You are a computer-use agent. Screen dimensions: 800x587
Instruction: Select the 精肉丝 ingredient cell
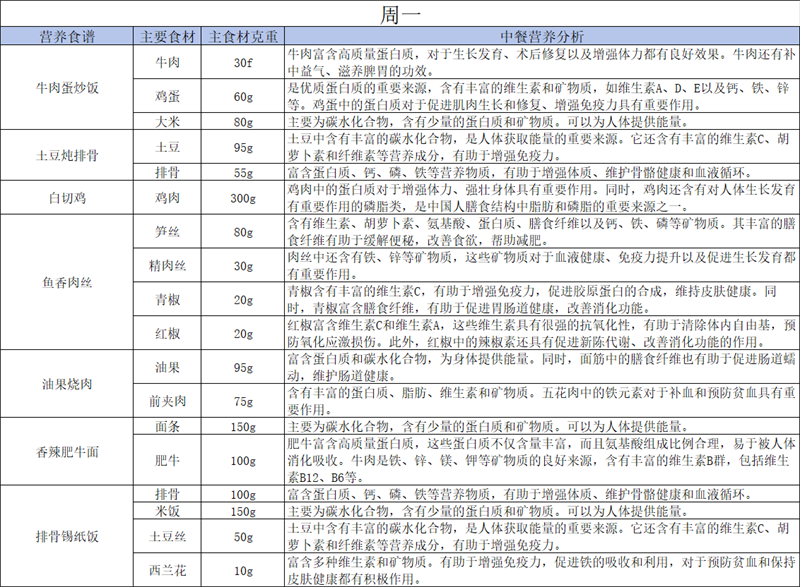(168, 265)
